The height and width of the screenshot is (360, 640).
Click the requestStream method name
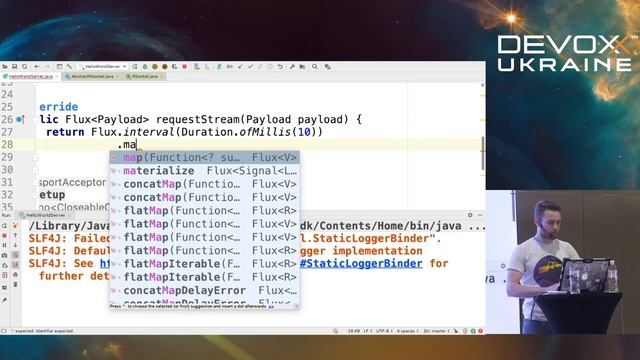tap(198, 119)
